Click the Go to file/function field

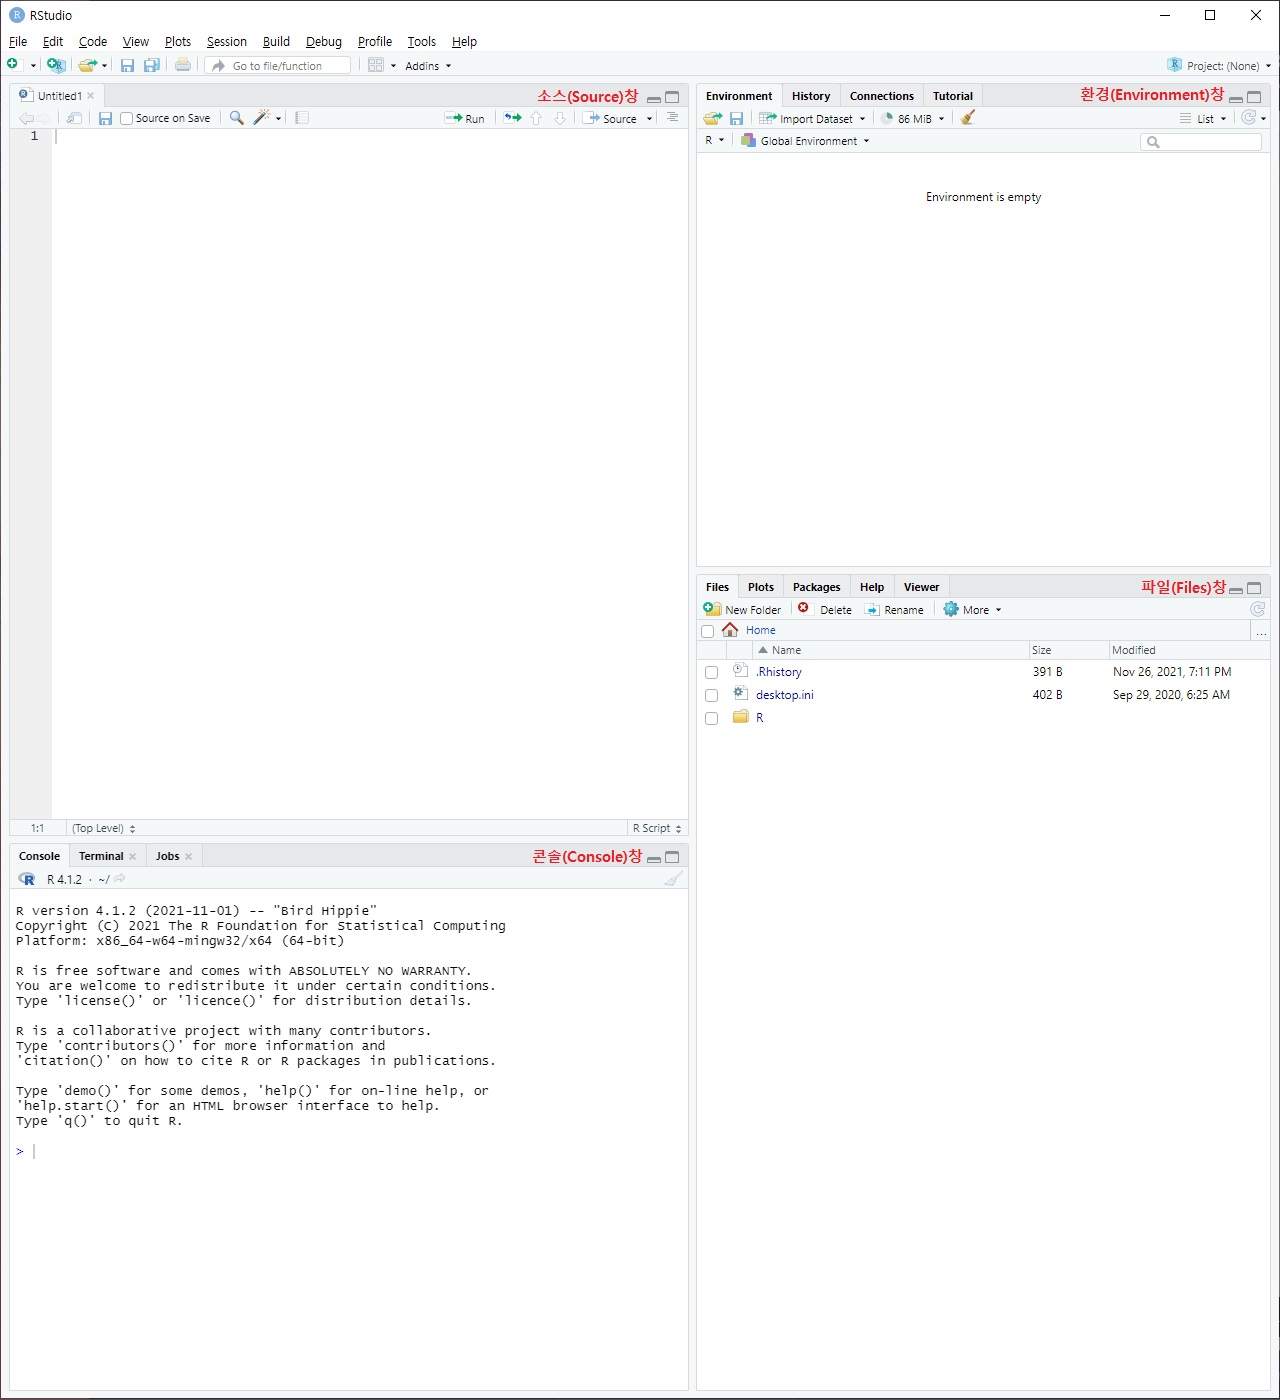(x=279, y=66)
